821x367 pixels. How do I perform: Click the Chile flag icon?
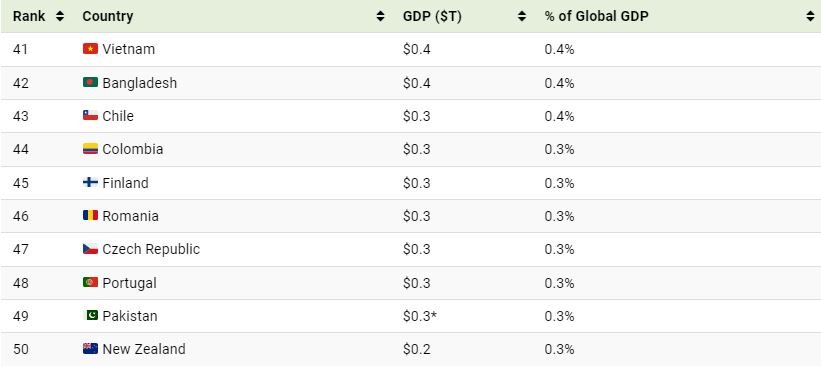click(x=90, y=115)
